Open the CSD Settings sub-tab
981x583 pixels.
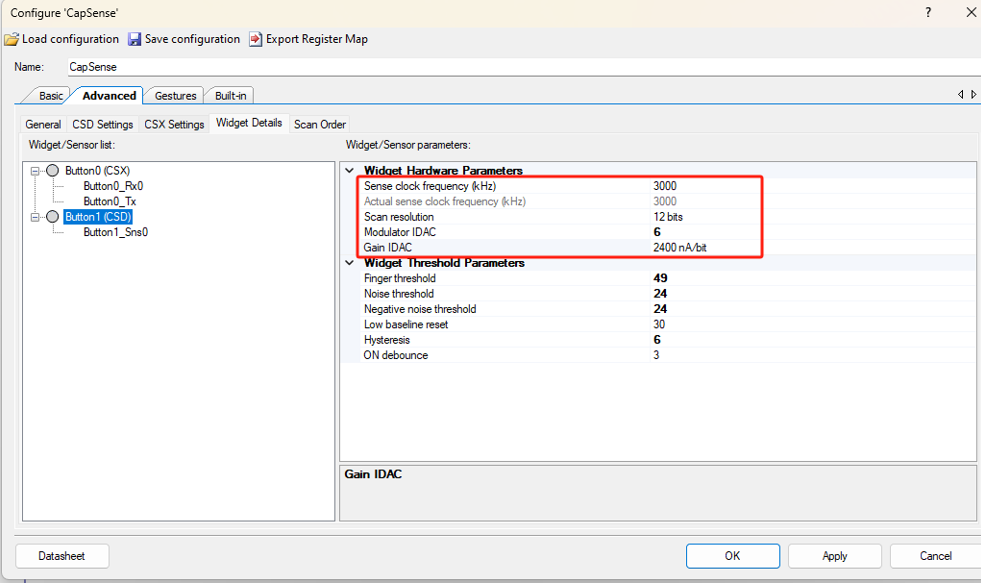point(103,124)
